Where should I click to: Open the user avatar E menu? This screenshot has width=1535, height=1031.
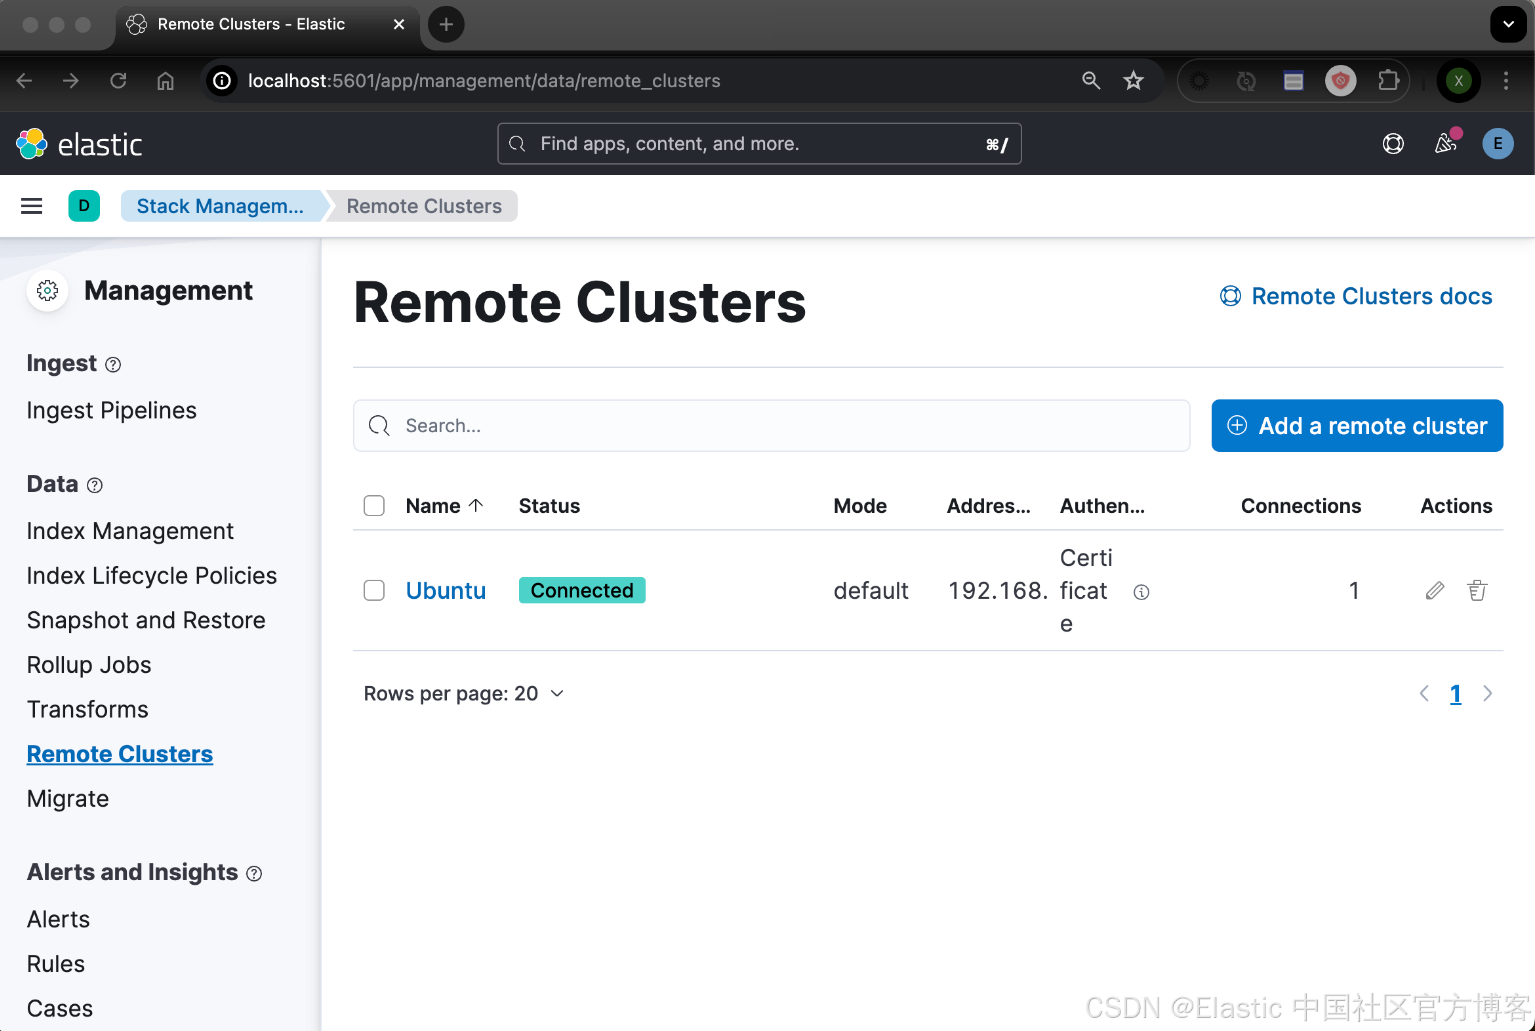pos(1497,144)
